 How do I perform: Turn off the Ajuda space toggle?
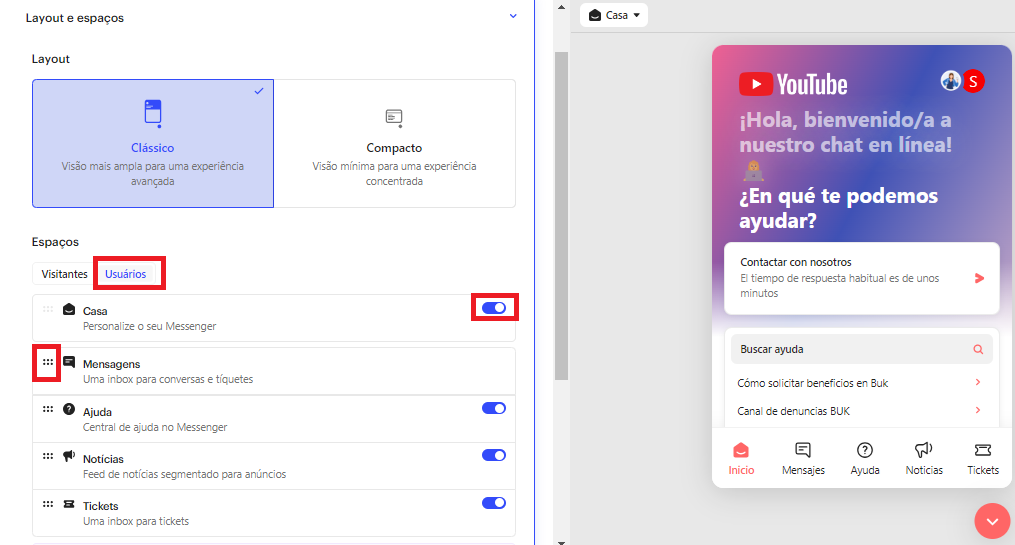point(494,408)
